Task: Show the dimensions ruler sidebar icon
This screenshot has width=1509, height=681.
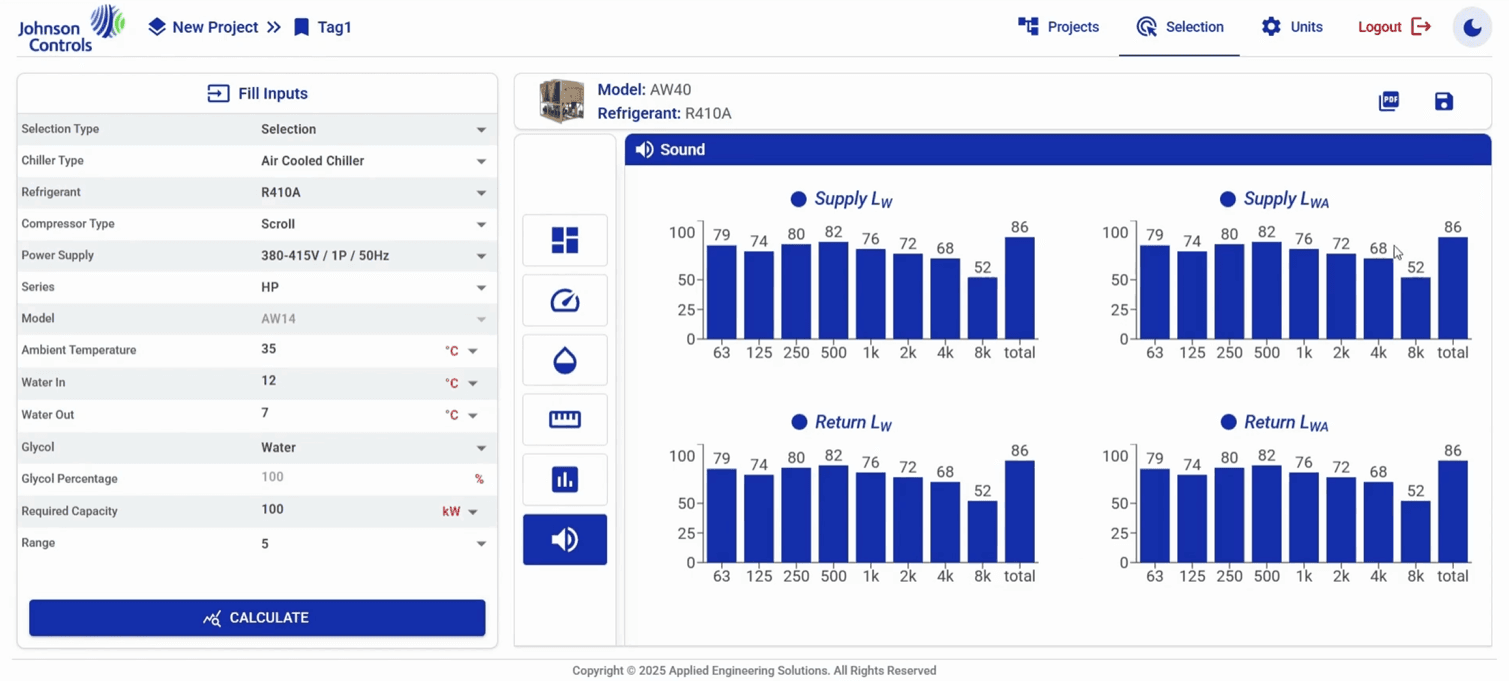Action: pyautogui.click(x=565, y=419)
